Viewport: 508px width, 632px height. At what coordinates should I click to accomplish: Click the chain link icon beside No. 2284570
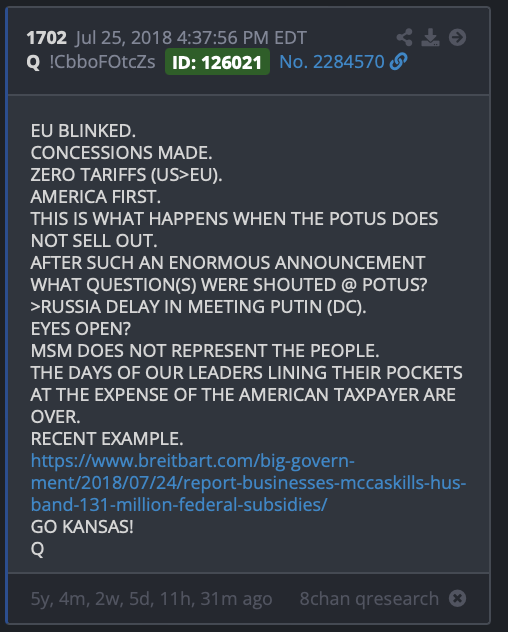point(398,62)
